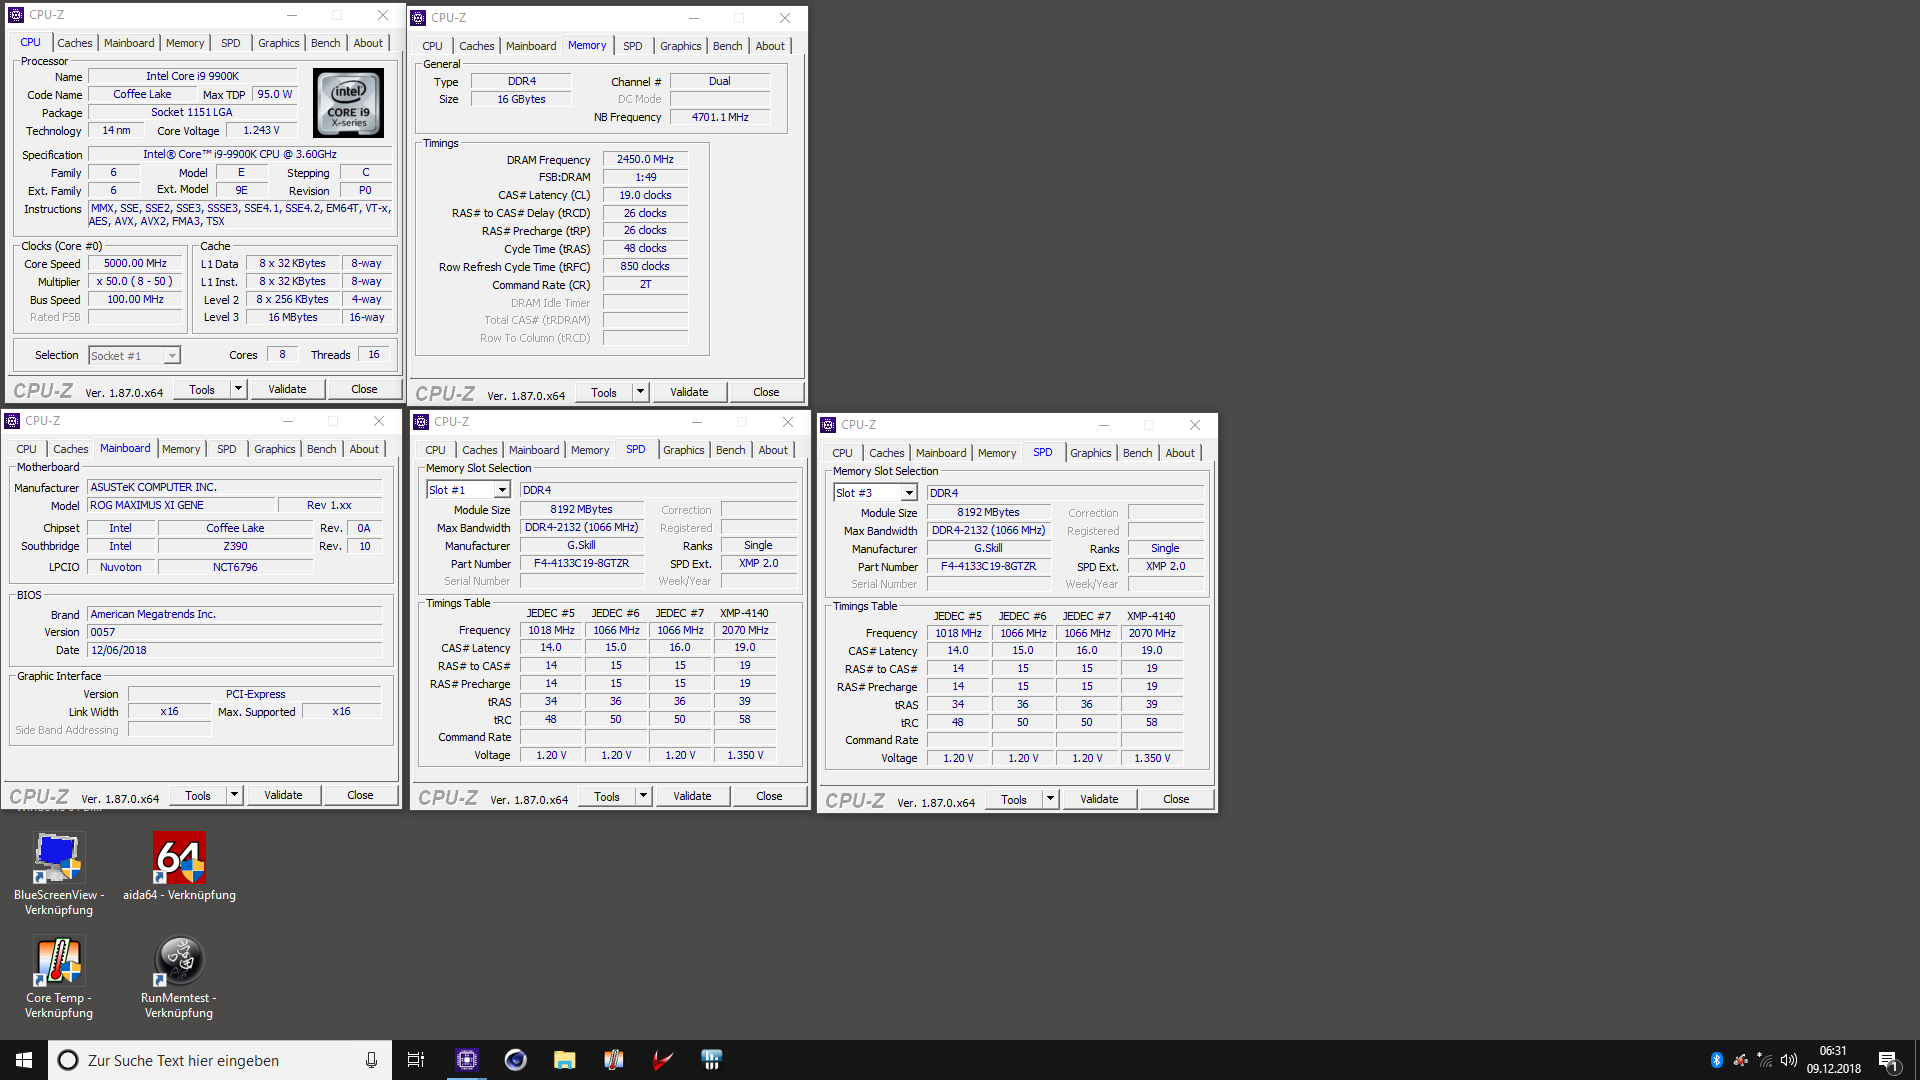This screenshot has width=1920, height=1080.
Task: Open About tab in the Slot #3 SPD window
Action: click(1180, 453)
